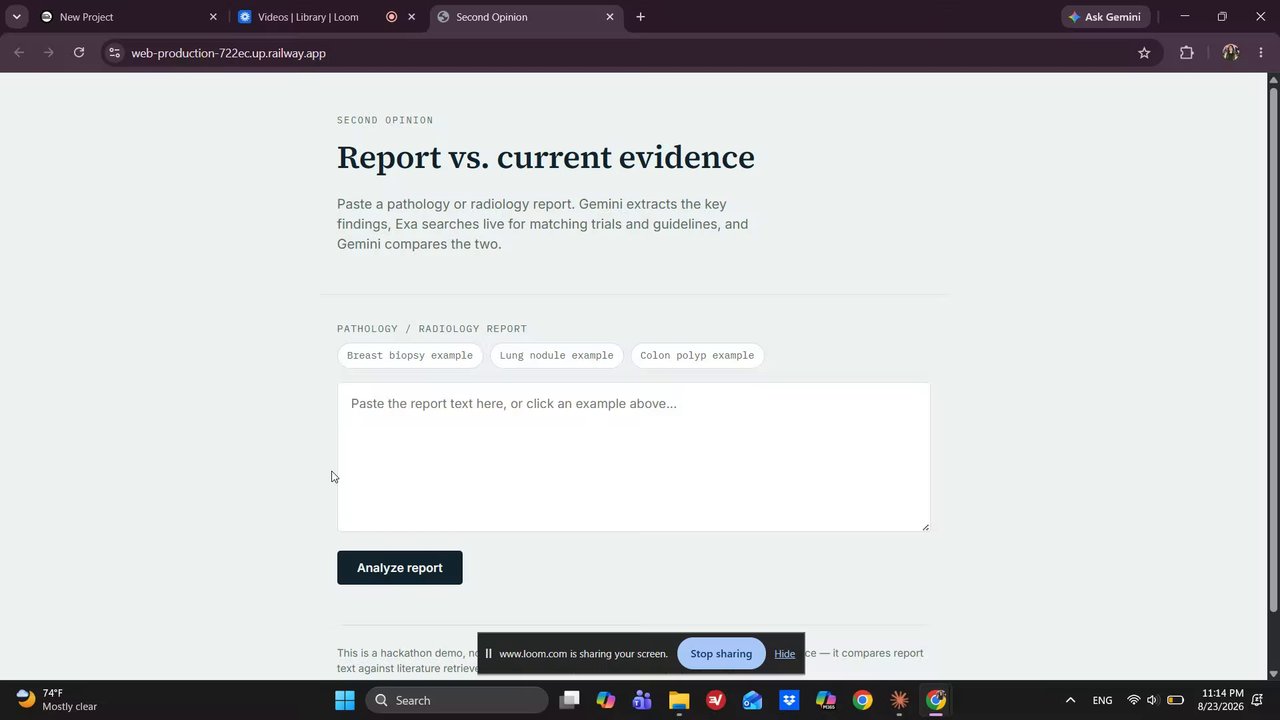Hide the screen sharing notification bar

tap(784, 654)
